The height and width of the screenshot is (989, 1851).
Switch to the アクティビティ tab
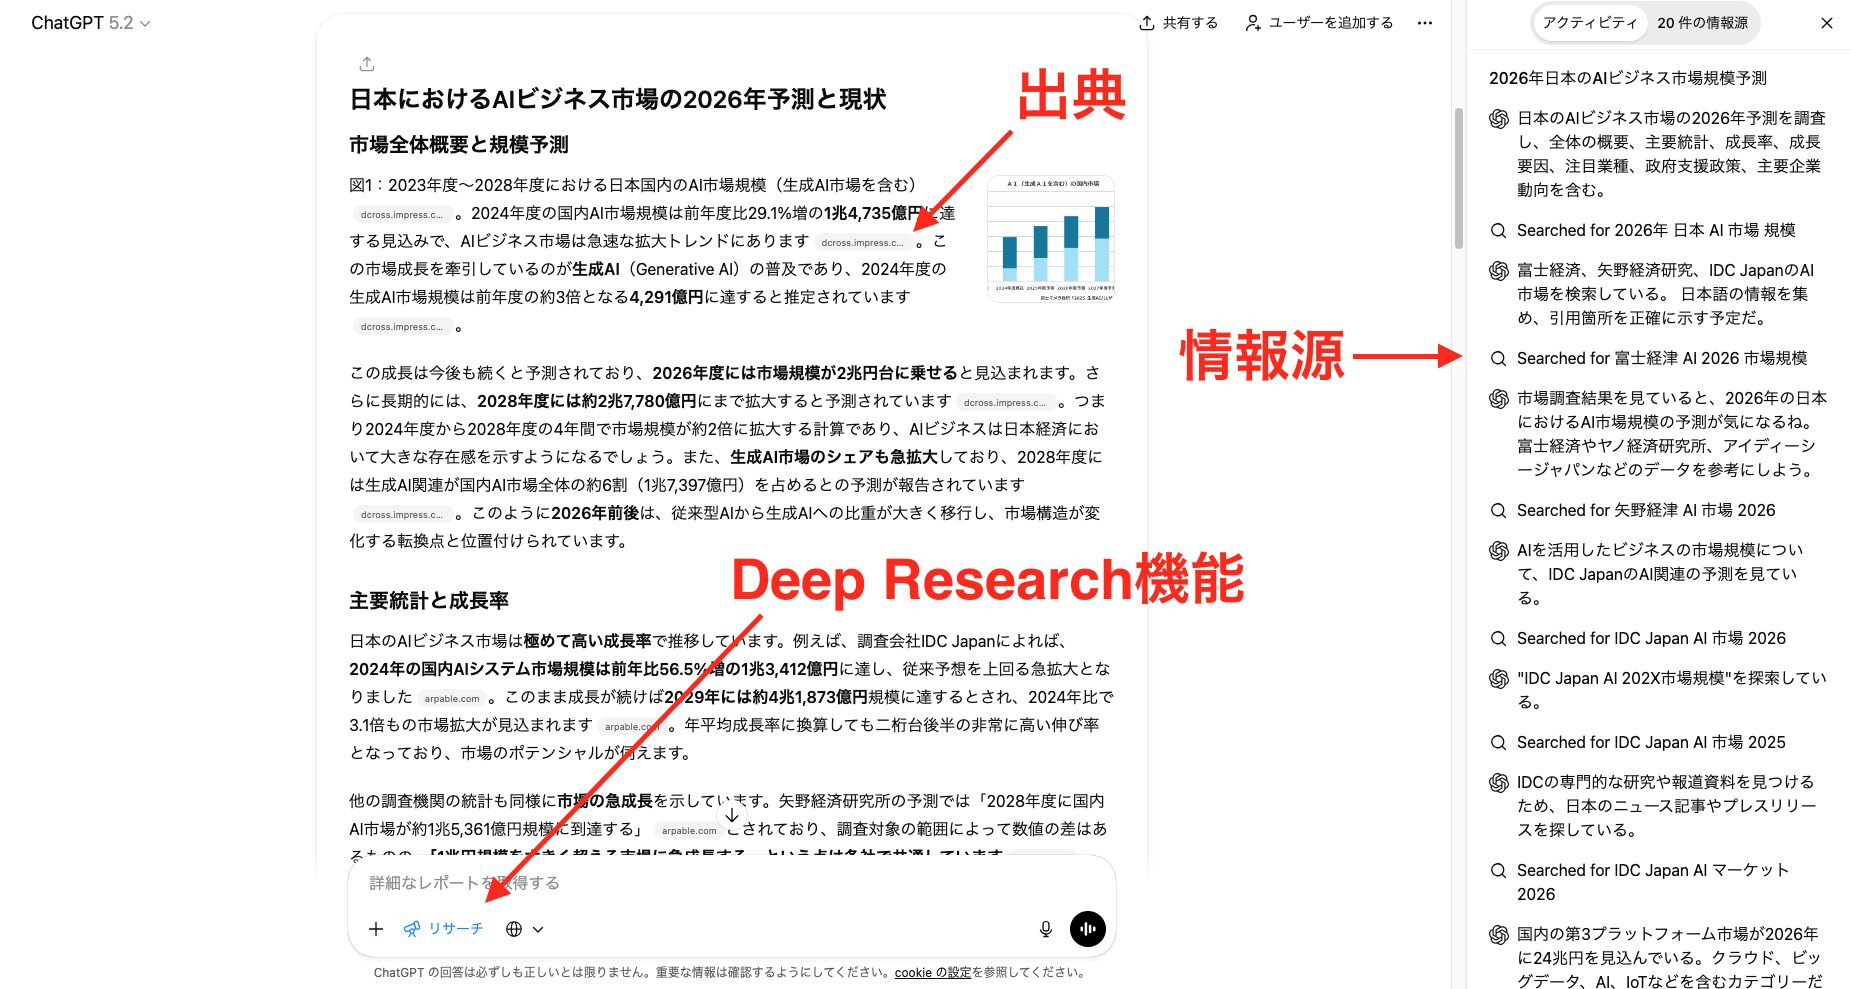(x=1590, y=22)
